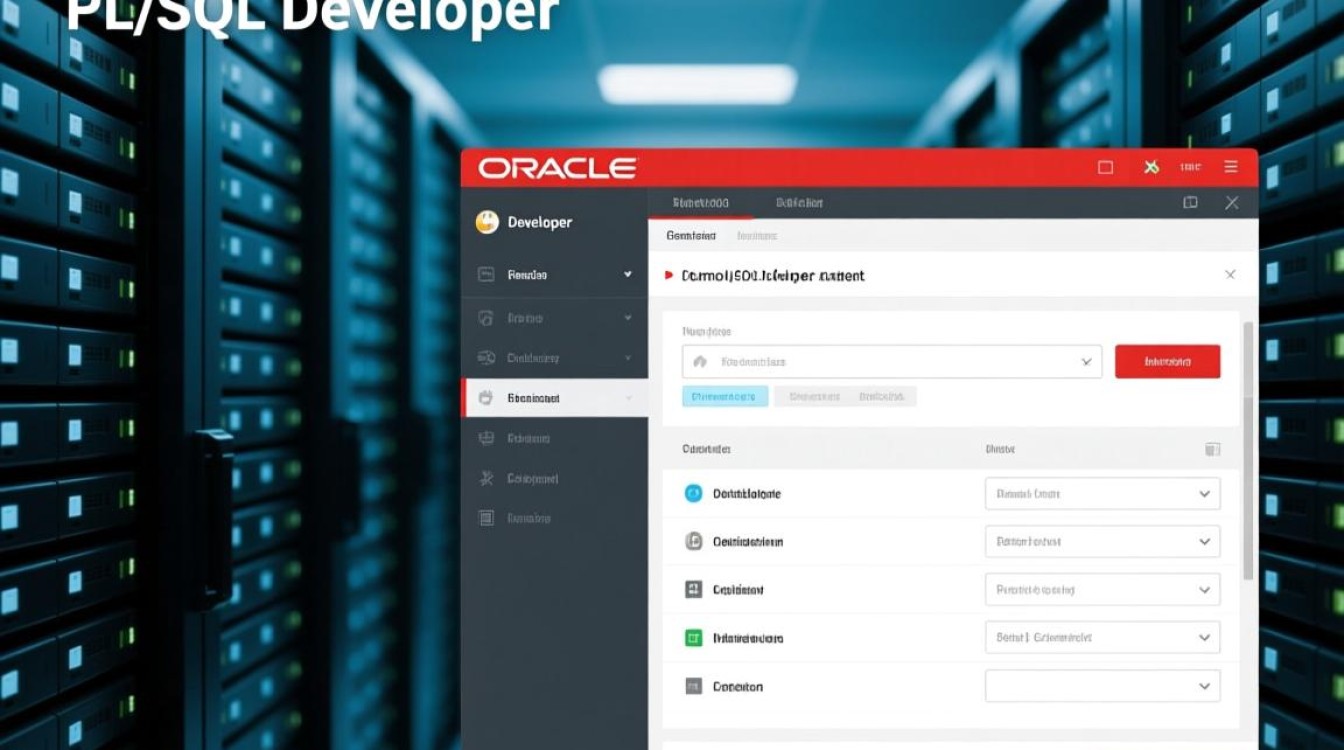Open the dropdown in the dark square icon row
1344x750 pixels.
tap(1103, 589)
